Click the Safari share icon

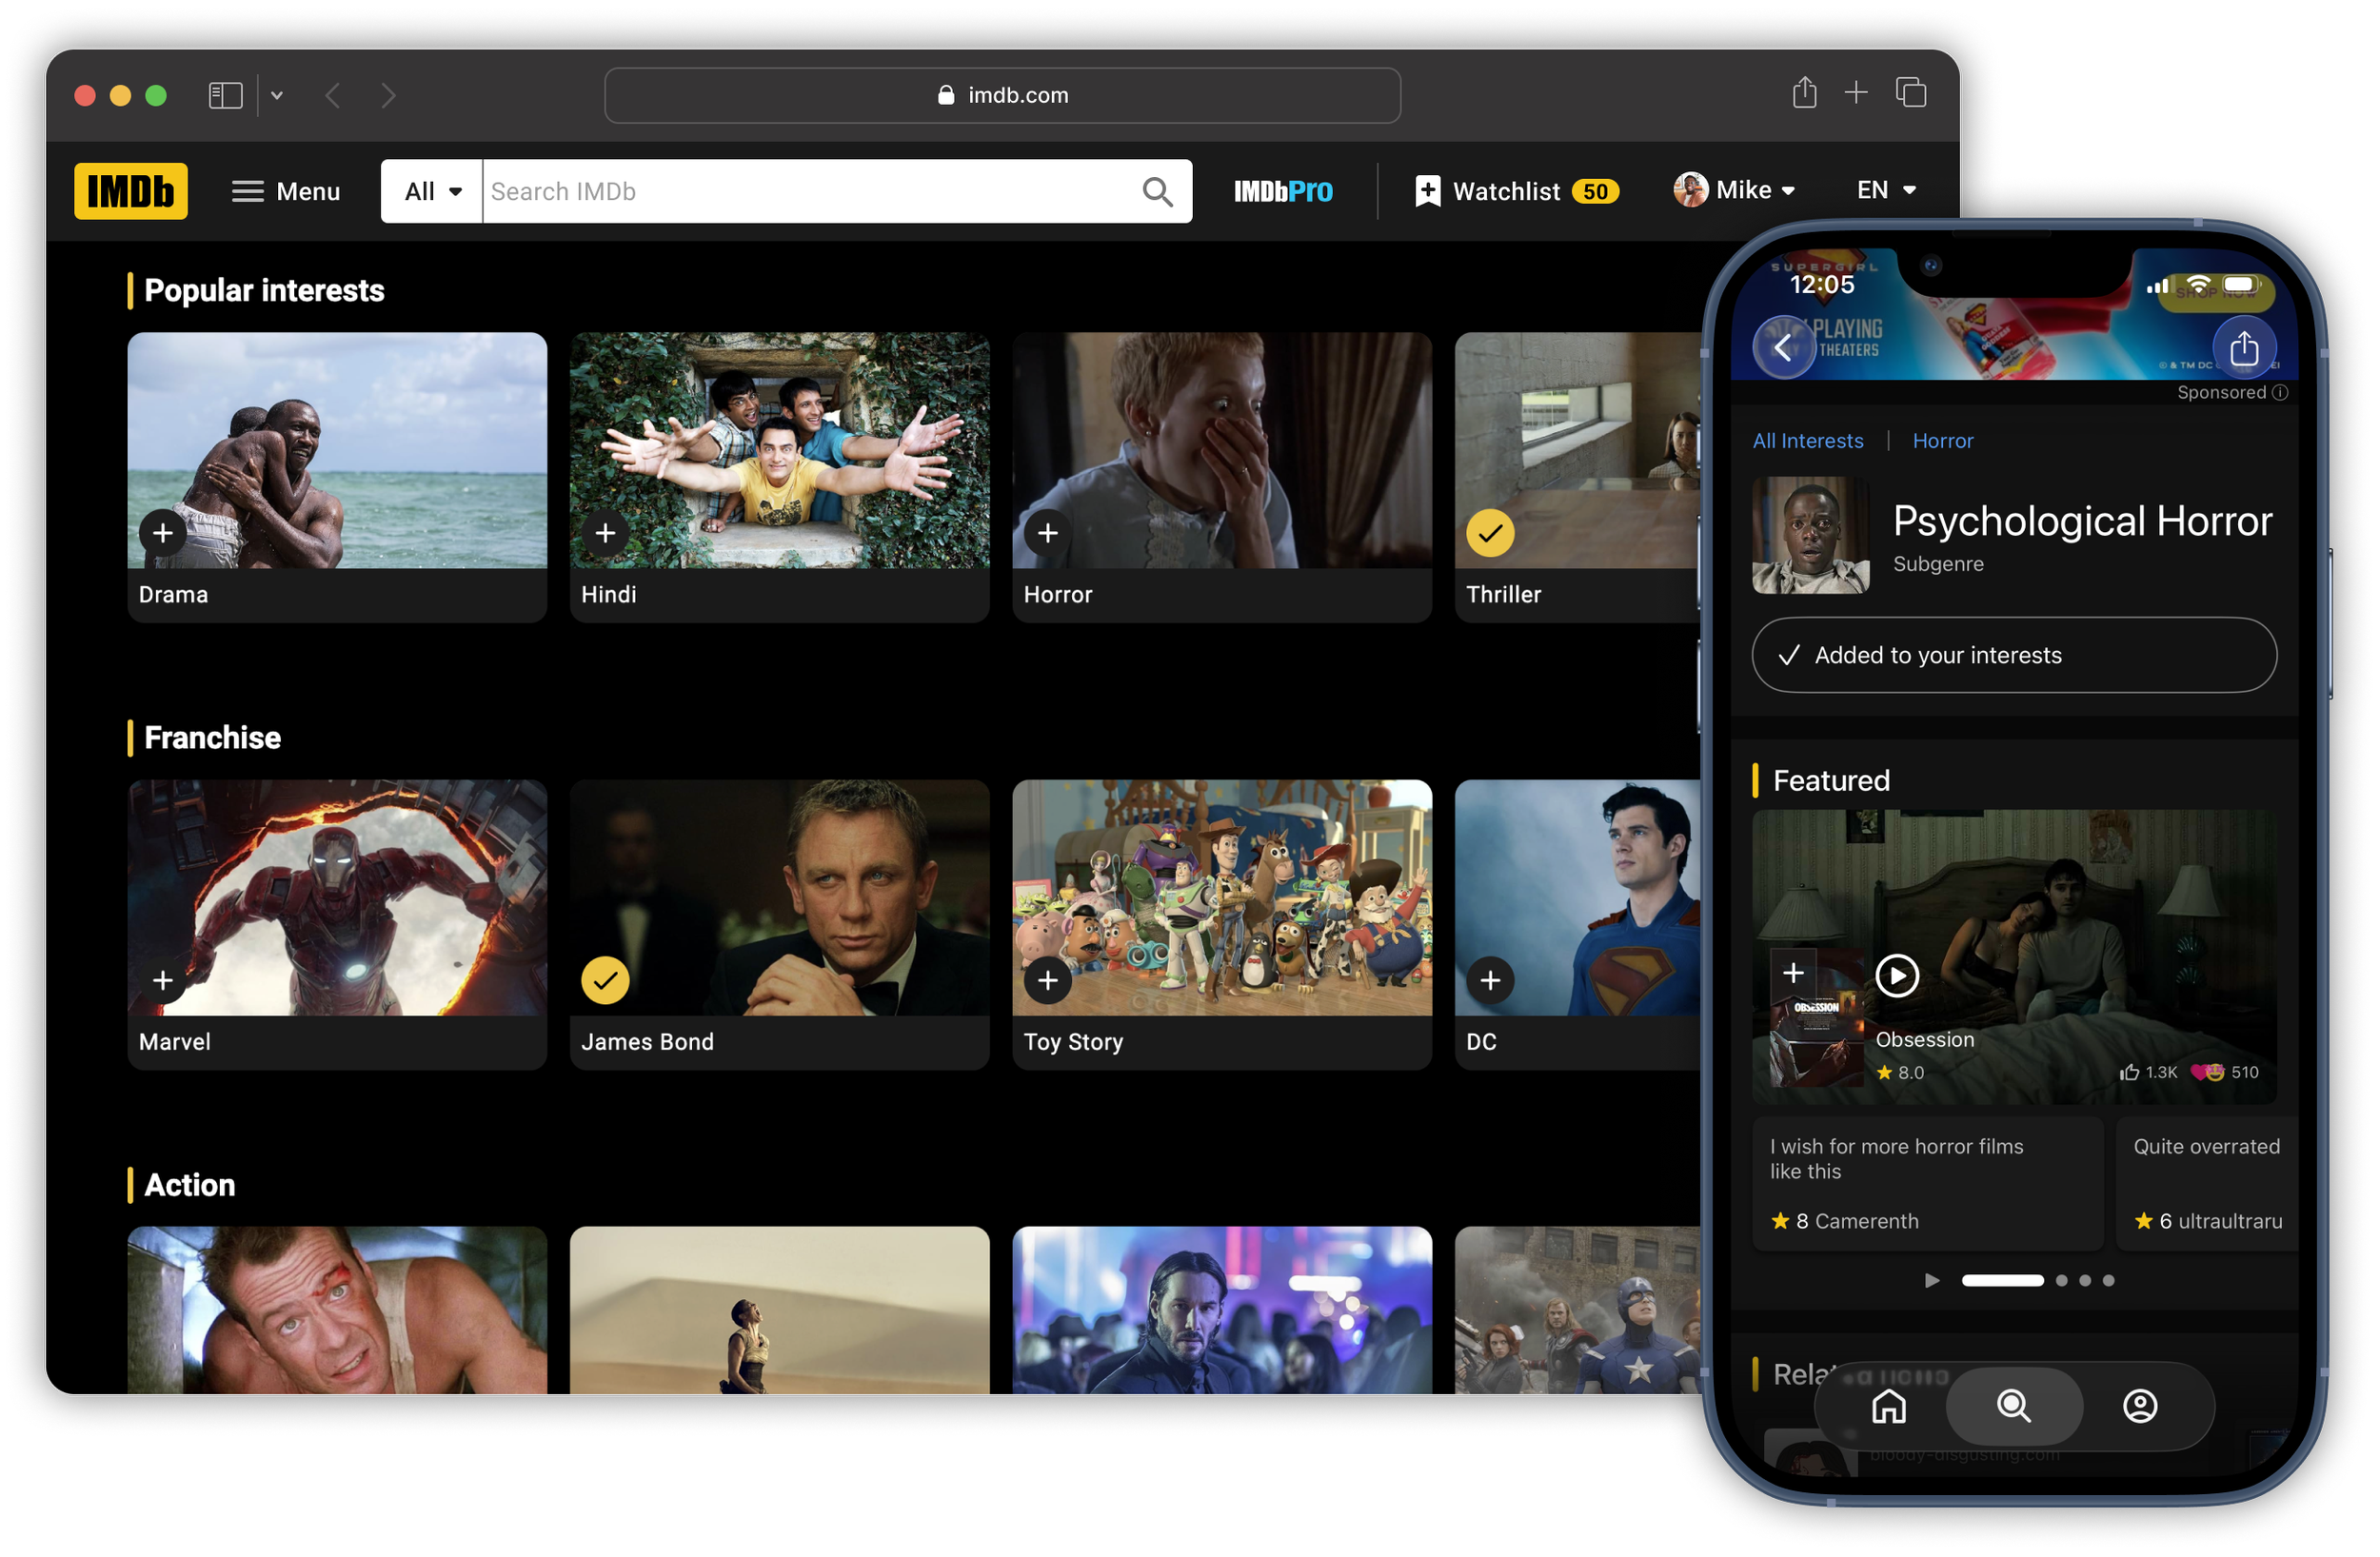(x=1804, y=92)
